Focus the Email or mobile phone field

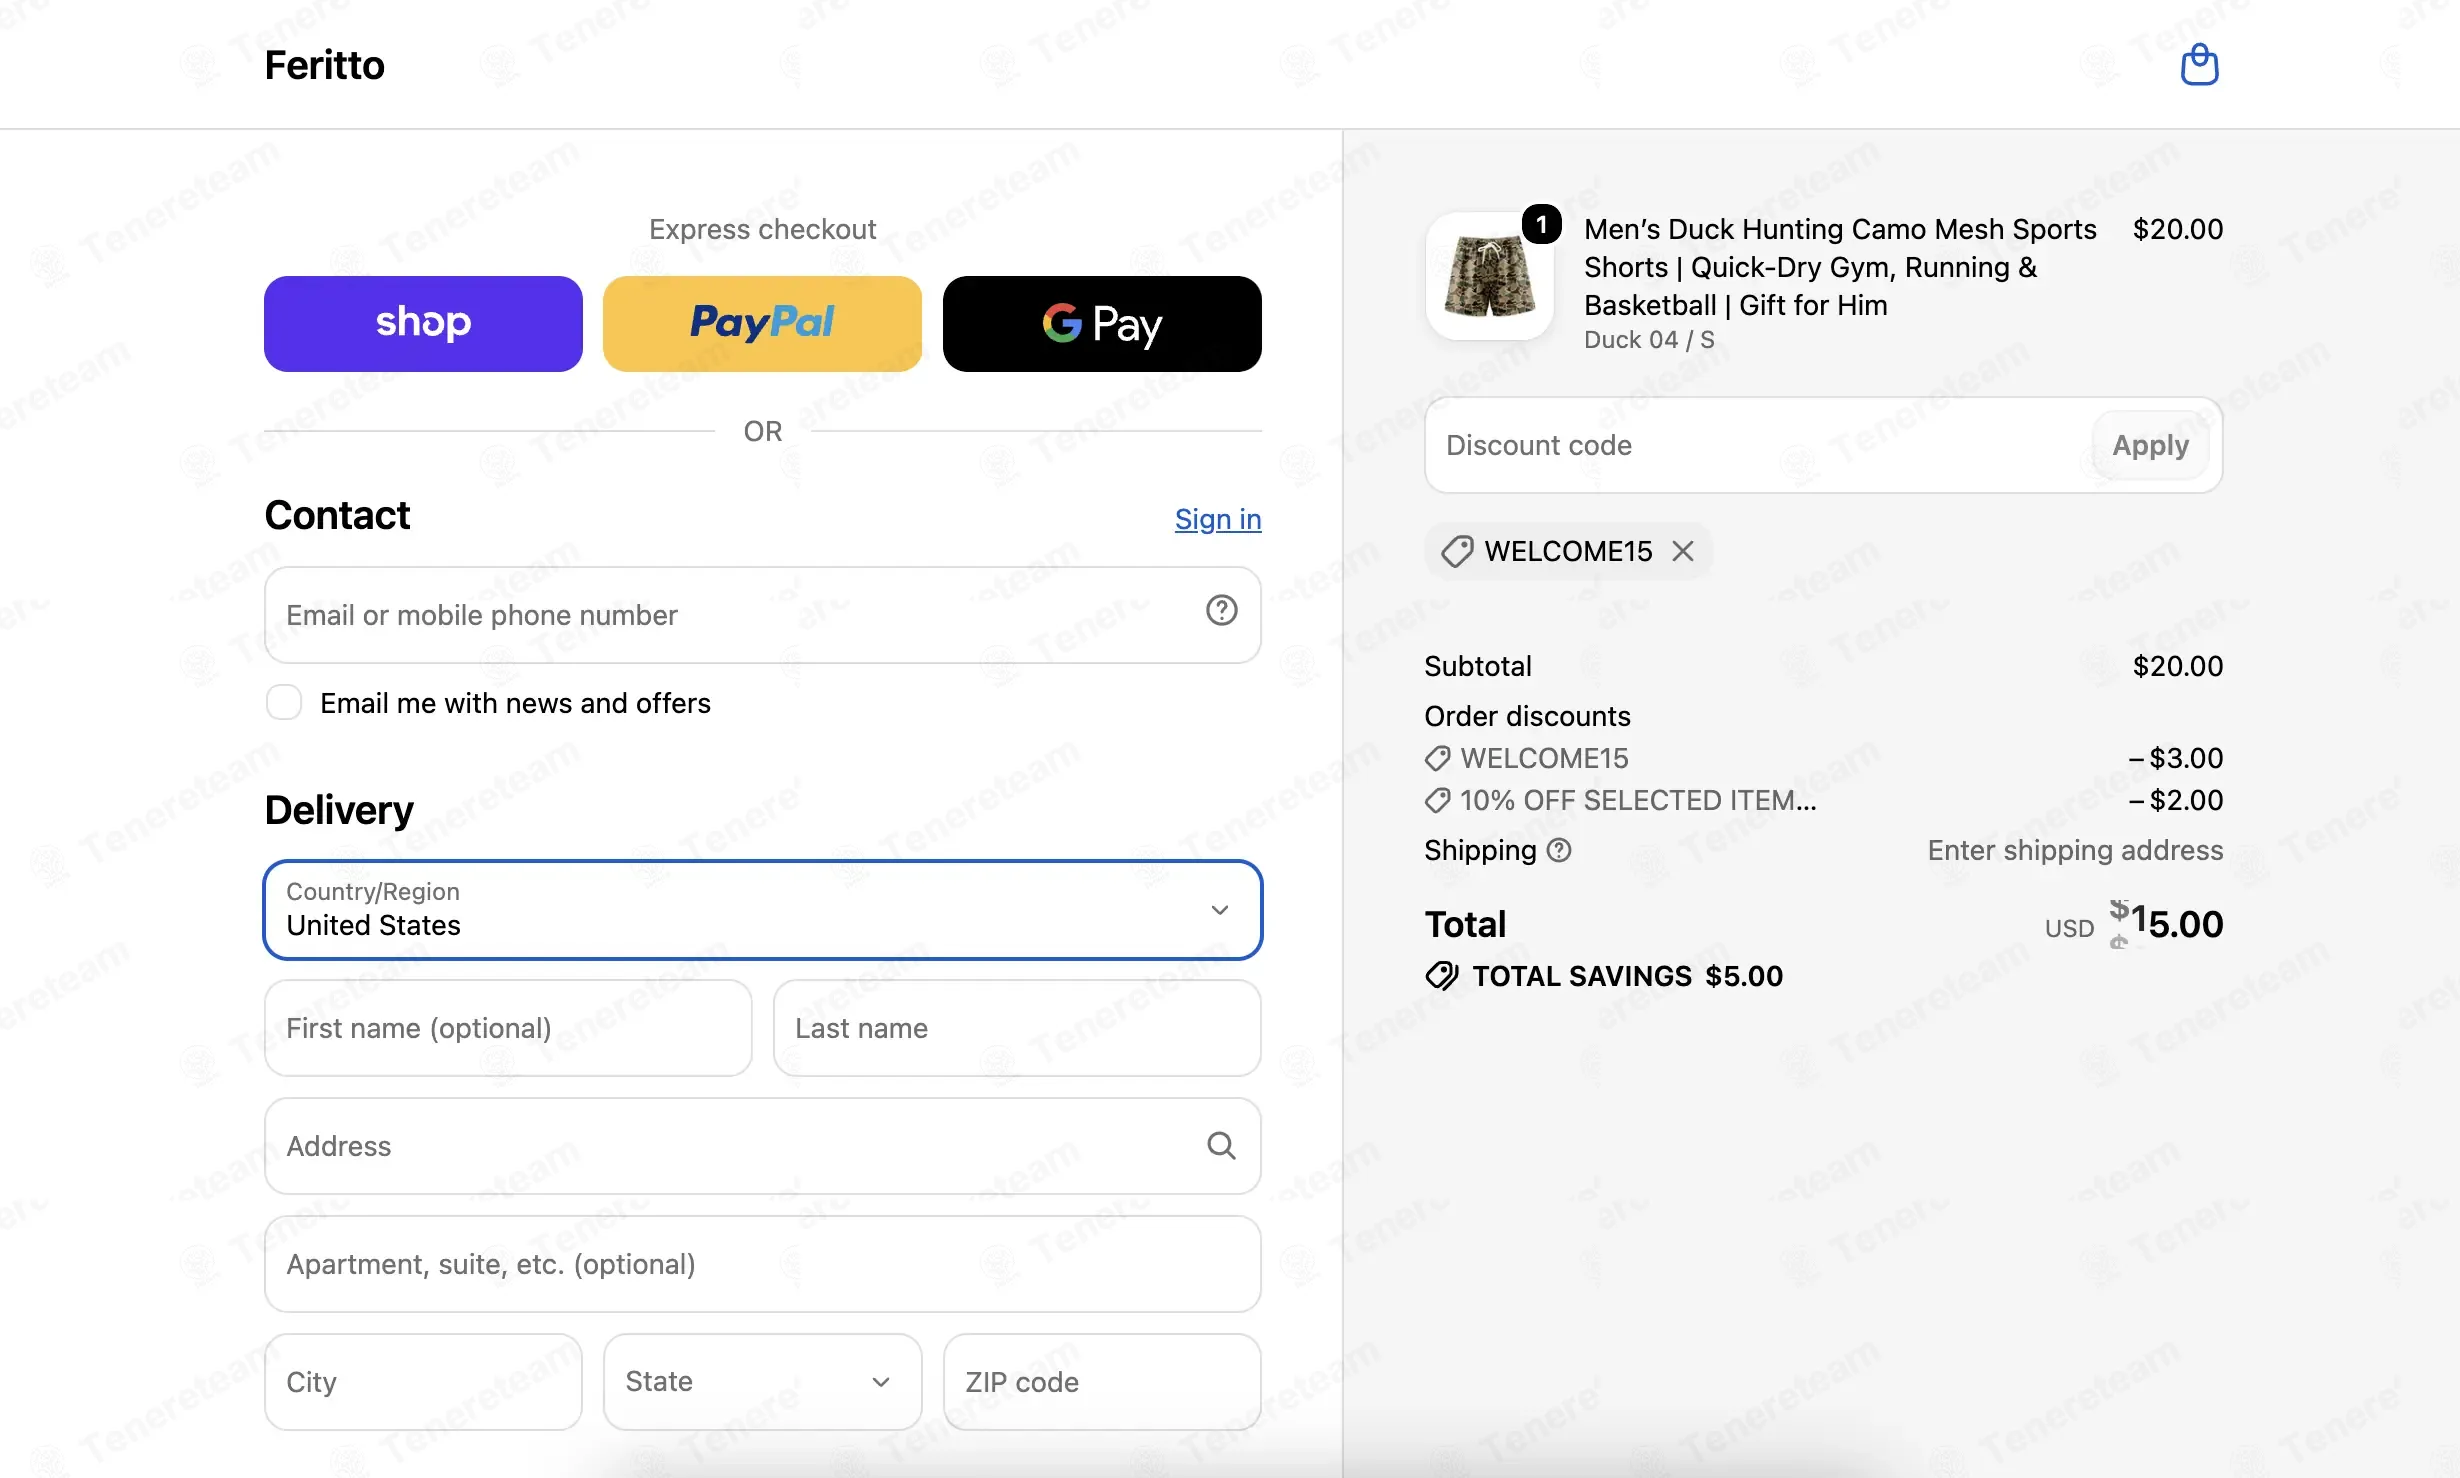[763, 615]
